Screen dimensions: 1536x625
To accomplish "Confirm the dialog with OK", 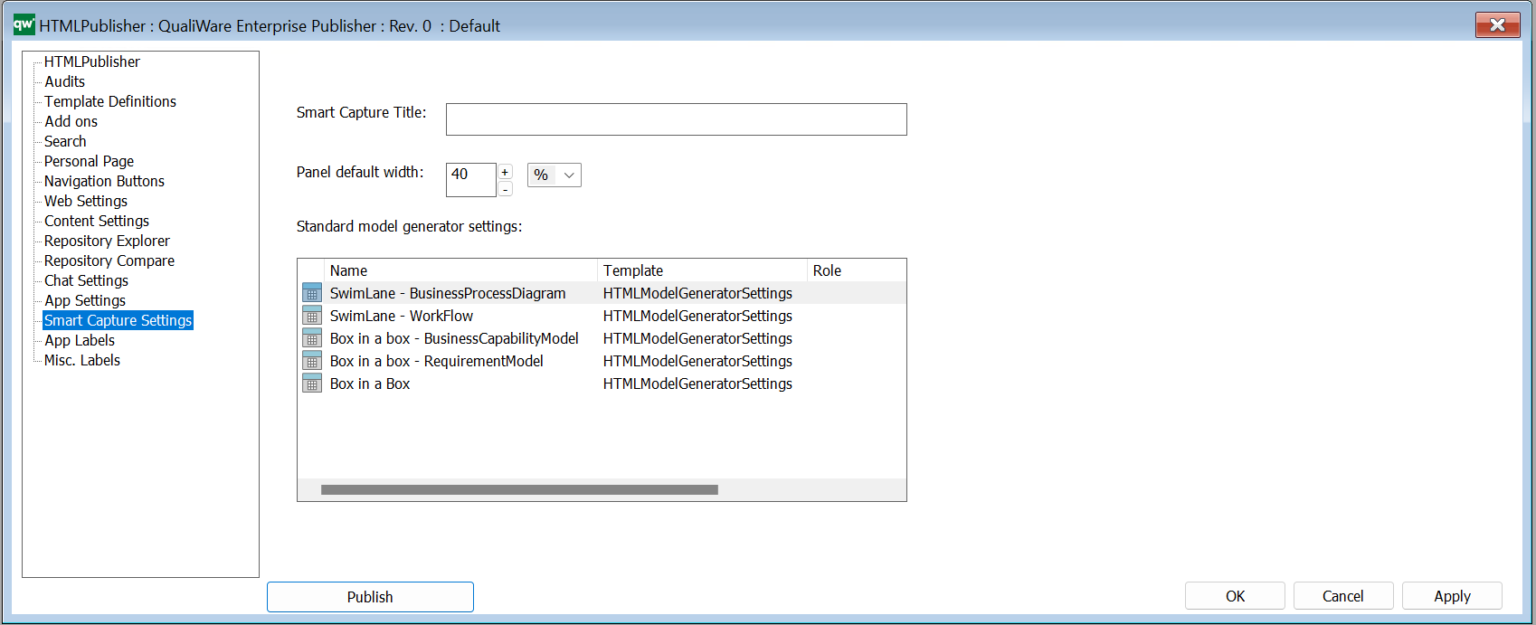I will pos(1234,595).
